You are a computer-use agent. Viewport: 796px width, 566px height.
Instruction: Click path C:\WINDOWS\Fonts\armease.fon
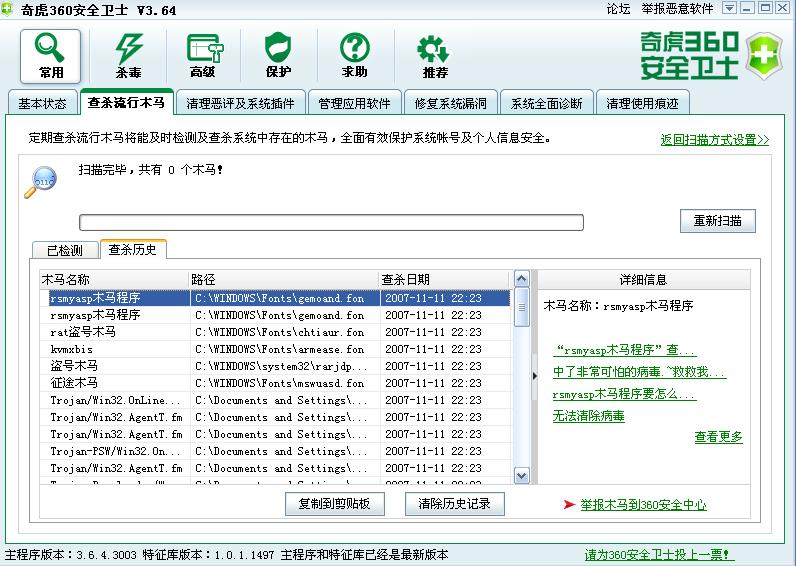[280, 349]
